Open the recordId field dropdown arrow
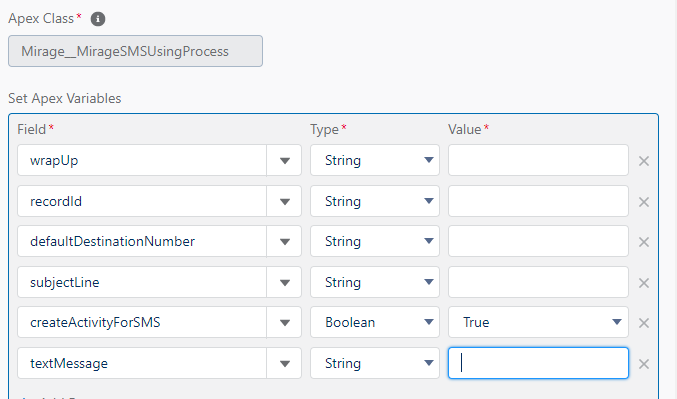Image resolution: width=677 pixels, height=399 pixels. coord(284,201)
